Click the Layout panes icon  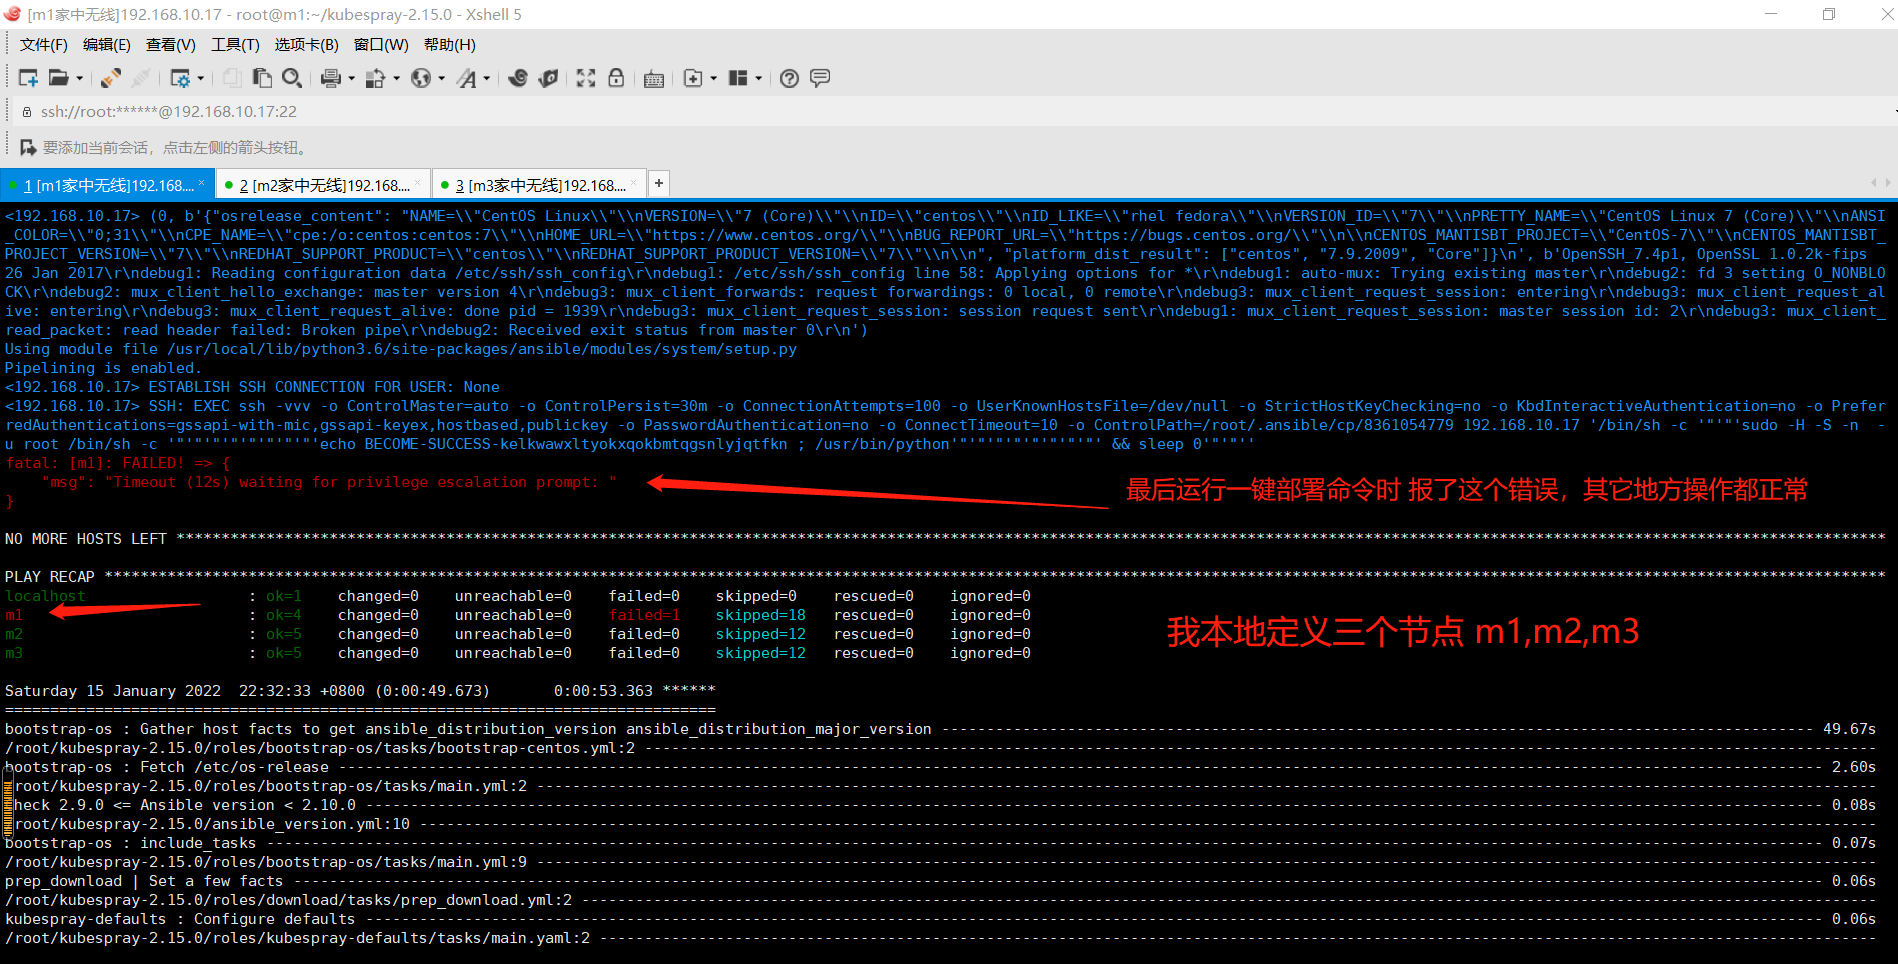point(739,78)
